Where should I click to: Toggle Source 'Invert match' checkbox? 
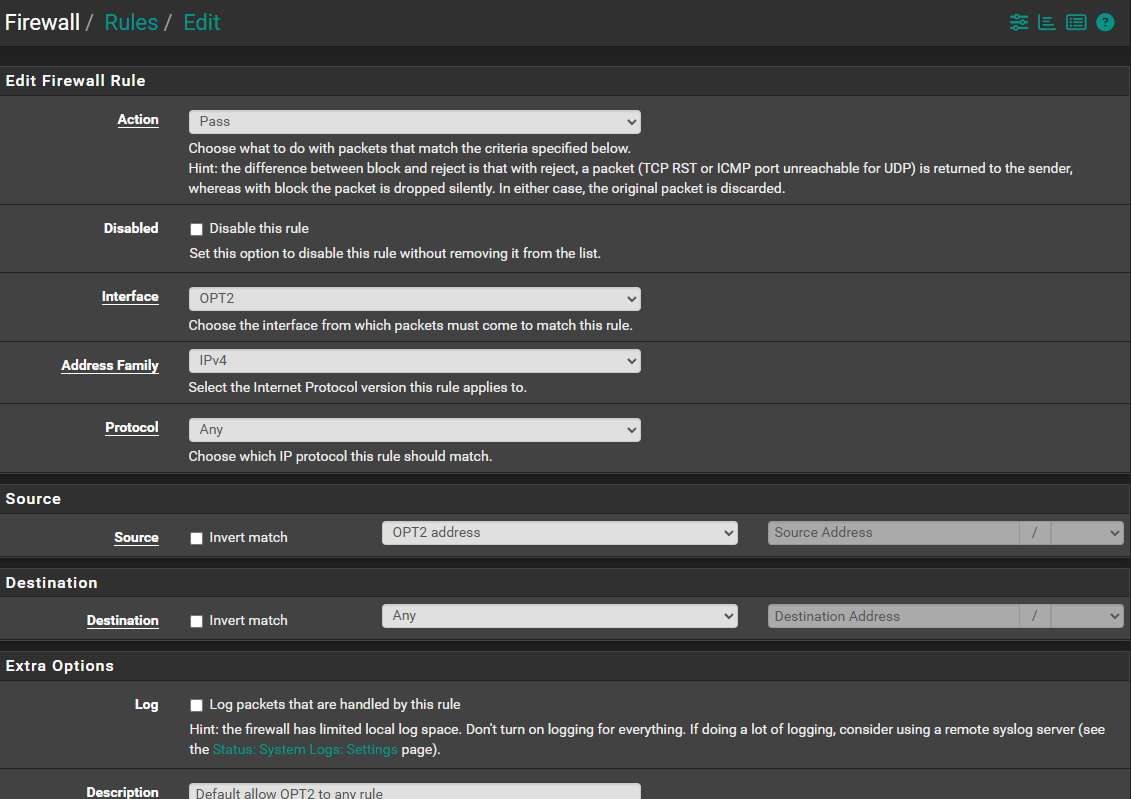coord(196,538)
